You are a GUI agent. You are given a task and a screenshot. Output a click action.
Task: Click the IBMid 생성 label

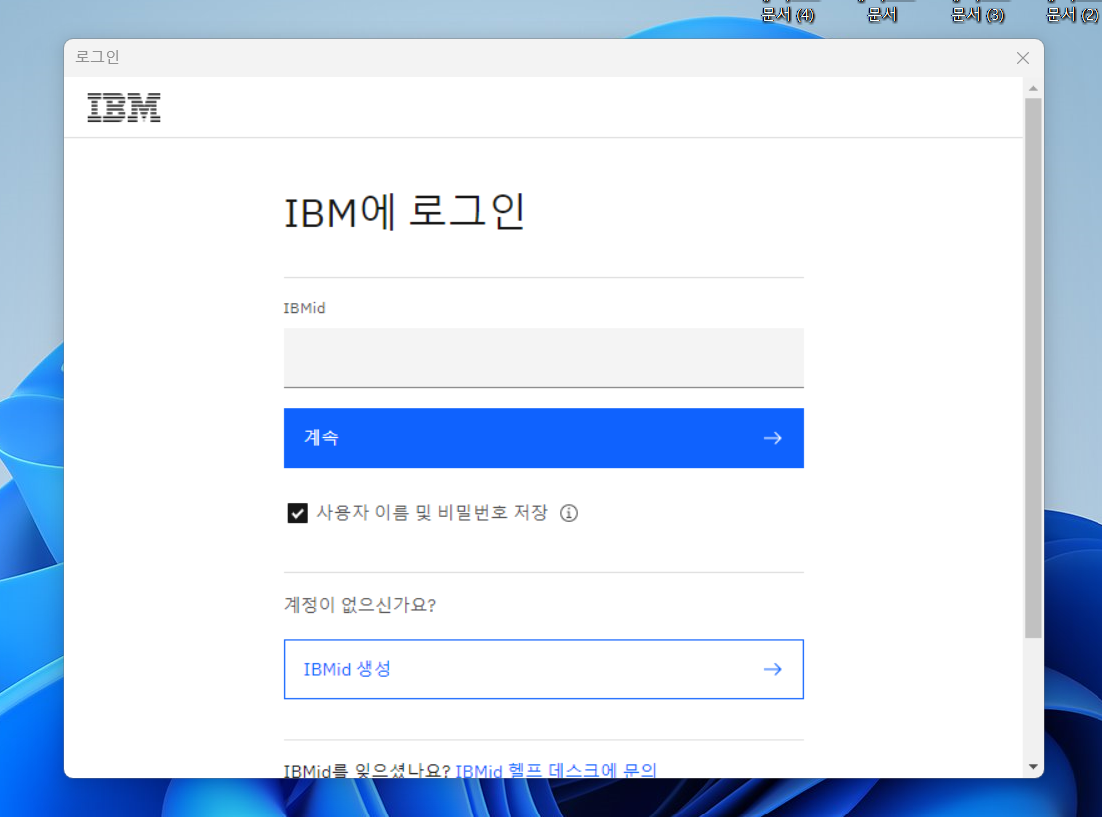(347, 669)
